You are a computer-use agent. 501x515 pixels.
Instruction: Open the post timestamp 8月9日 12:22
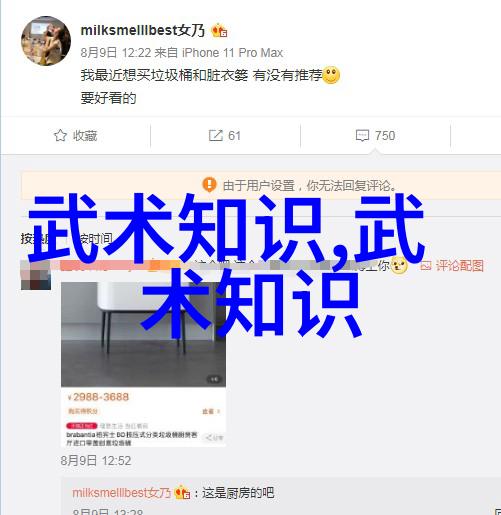point(116,53)
